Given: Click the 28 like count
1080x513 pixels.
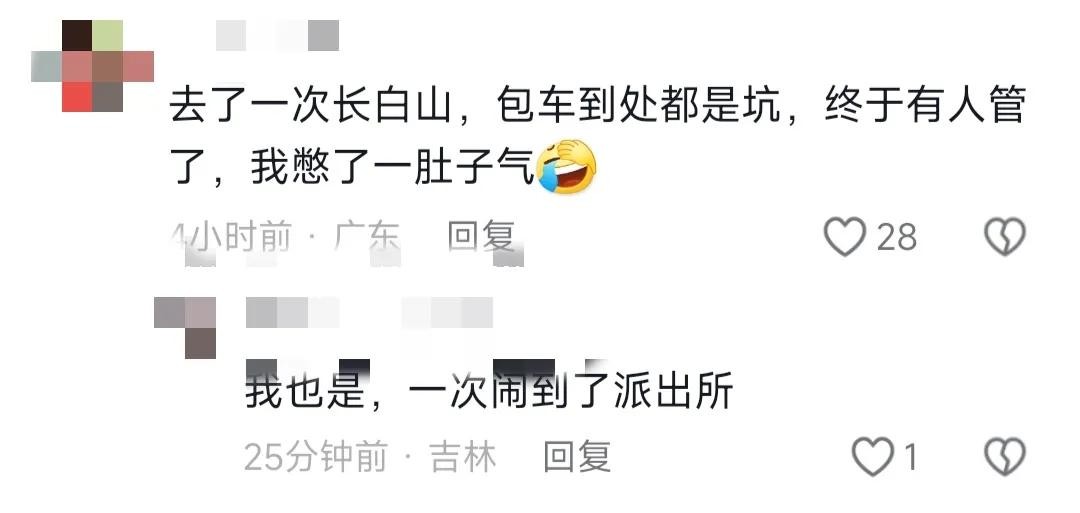Looking at the screenshot, I should (897, 238).
